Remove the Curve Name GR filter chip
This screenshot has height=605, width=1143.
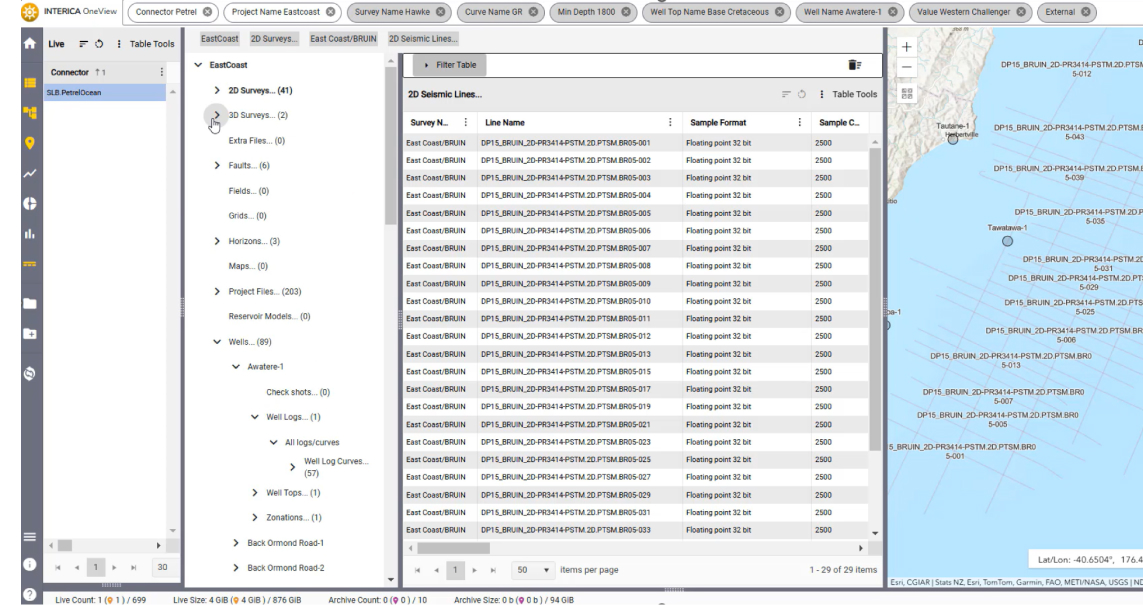(x=533, y=12)
